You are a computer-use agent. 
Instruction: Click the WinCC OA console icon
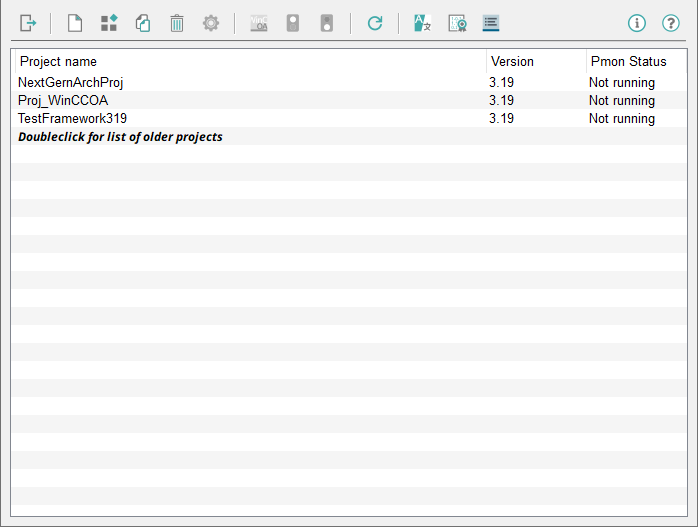tap(259, 23)
